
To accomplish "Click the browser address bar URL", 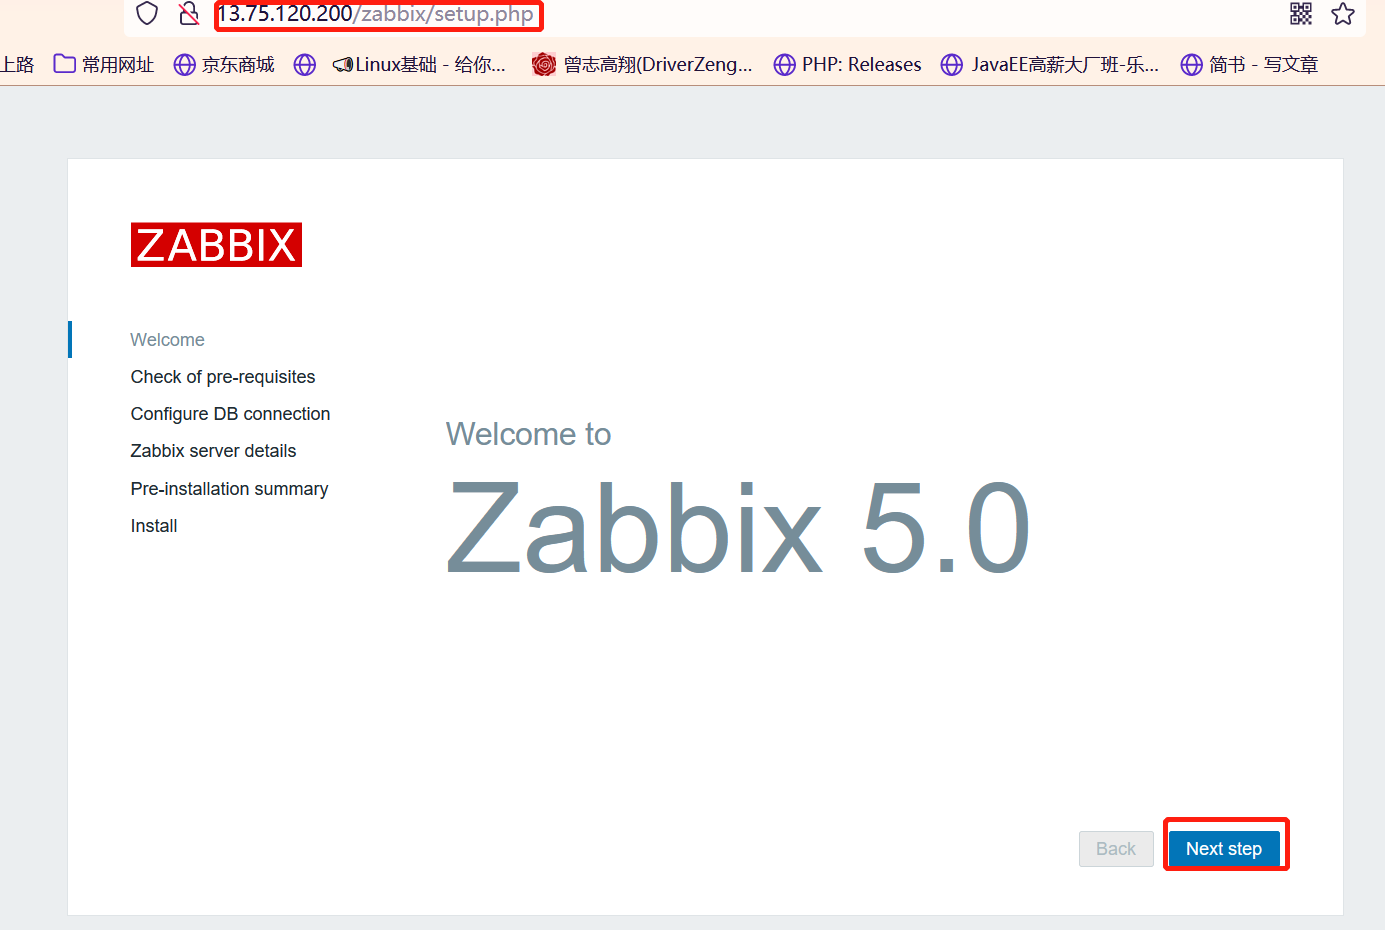I will click(x=378, y=15).
